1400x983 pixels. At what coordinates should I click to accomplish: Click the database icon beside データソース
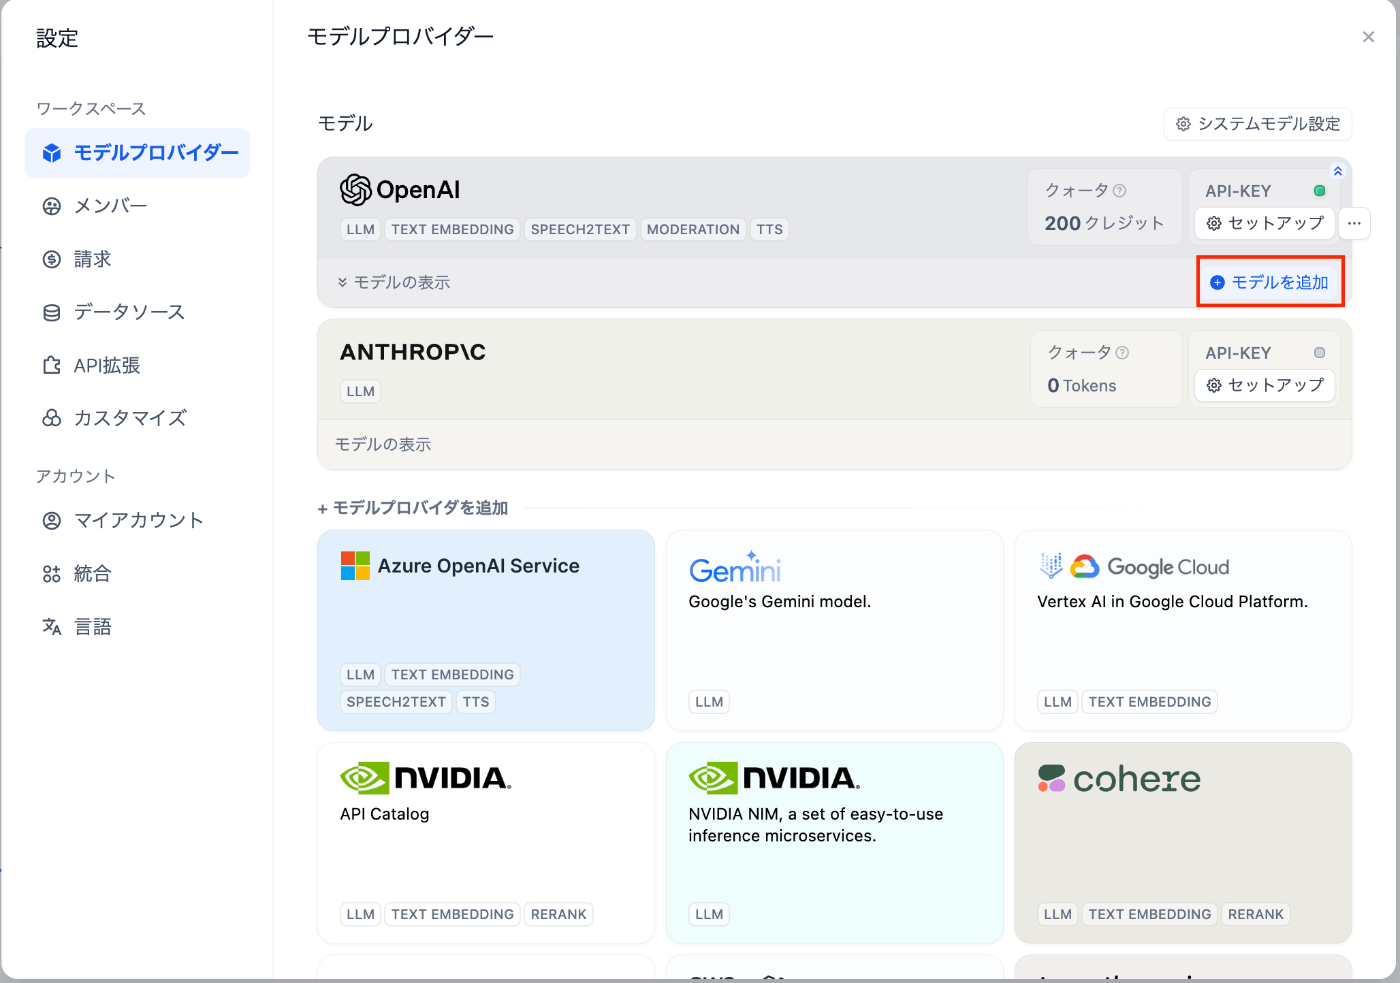click(x=52, y=312)
